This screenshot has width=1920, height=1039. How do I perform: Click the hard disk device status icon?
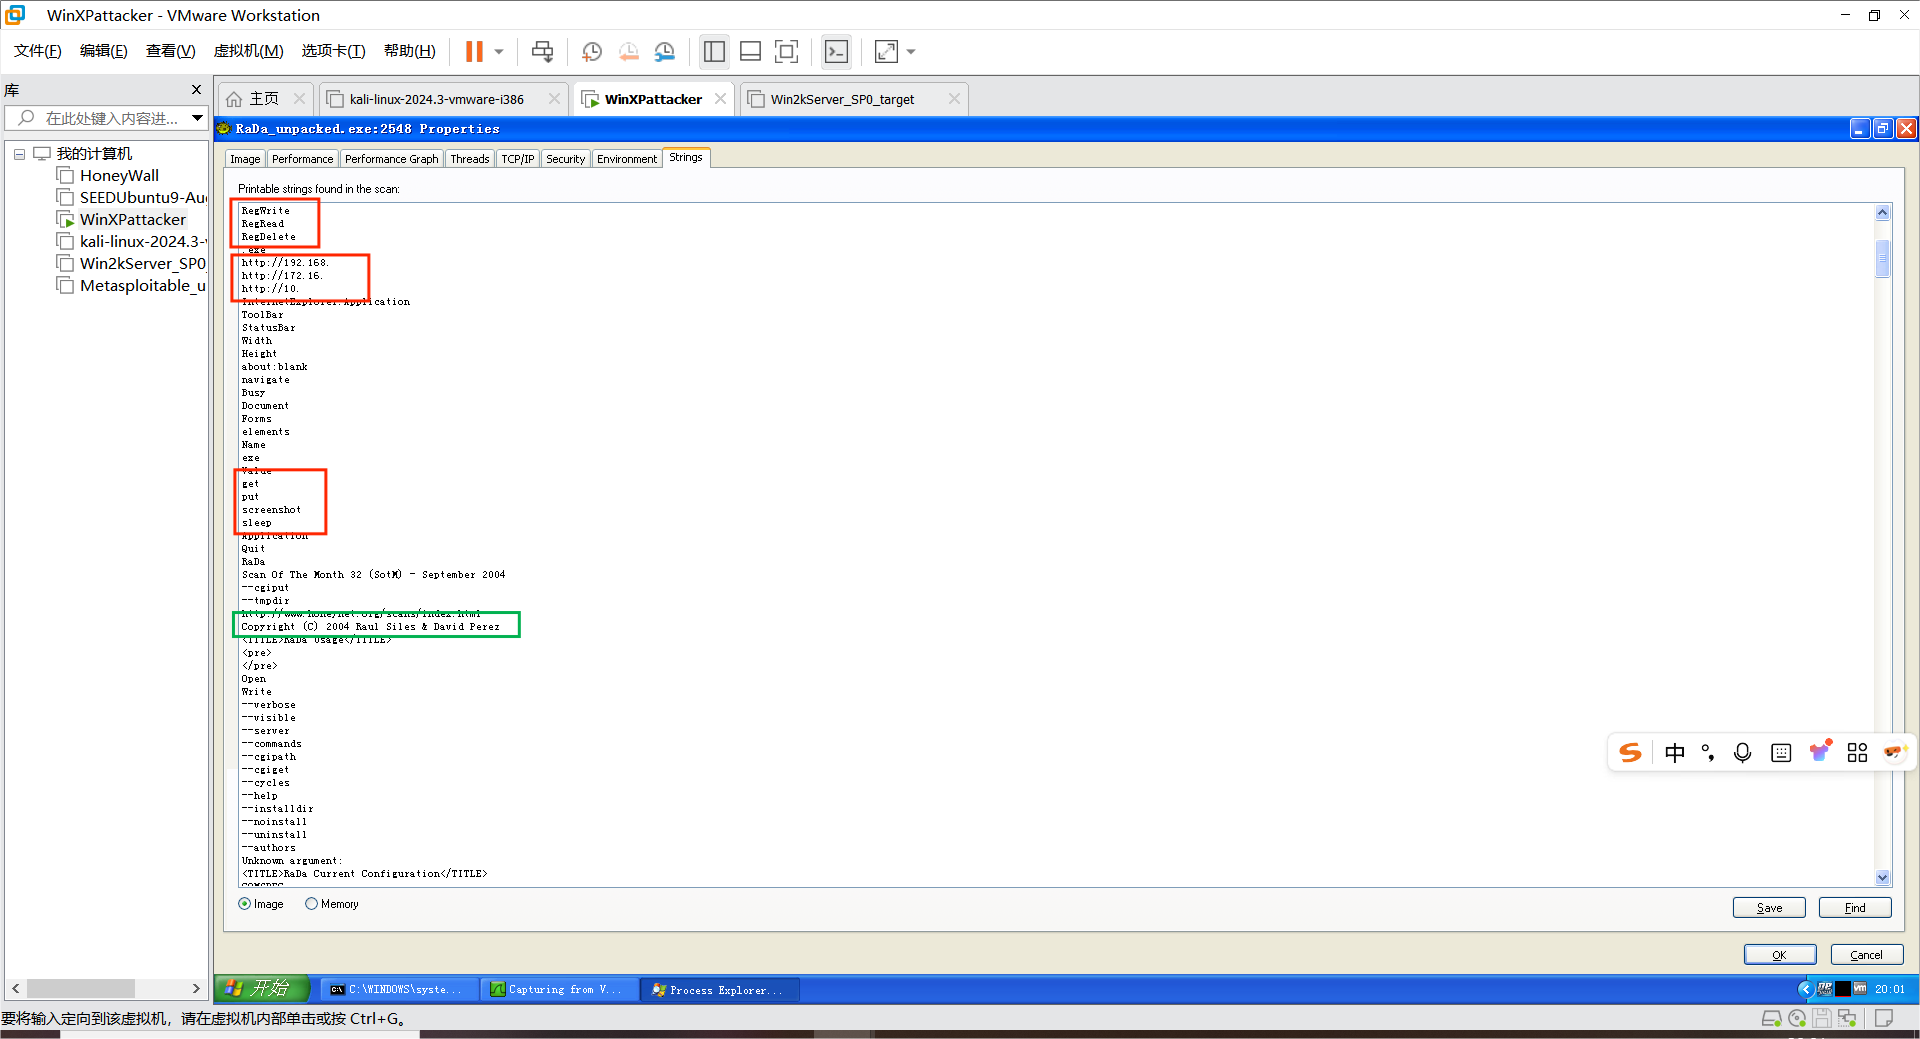(1771, 1019)
